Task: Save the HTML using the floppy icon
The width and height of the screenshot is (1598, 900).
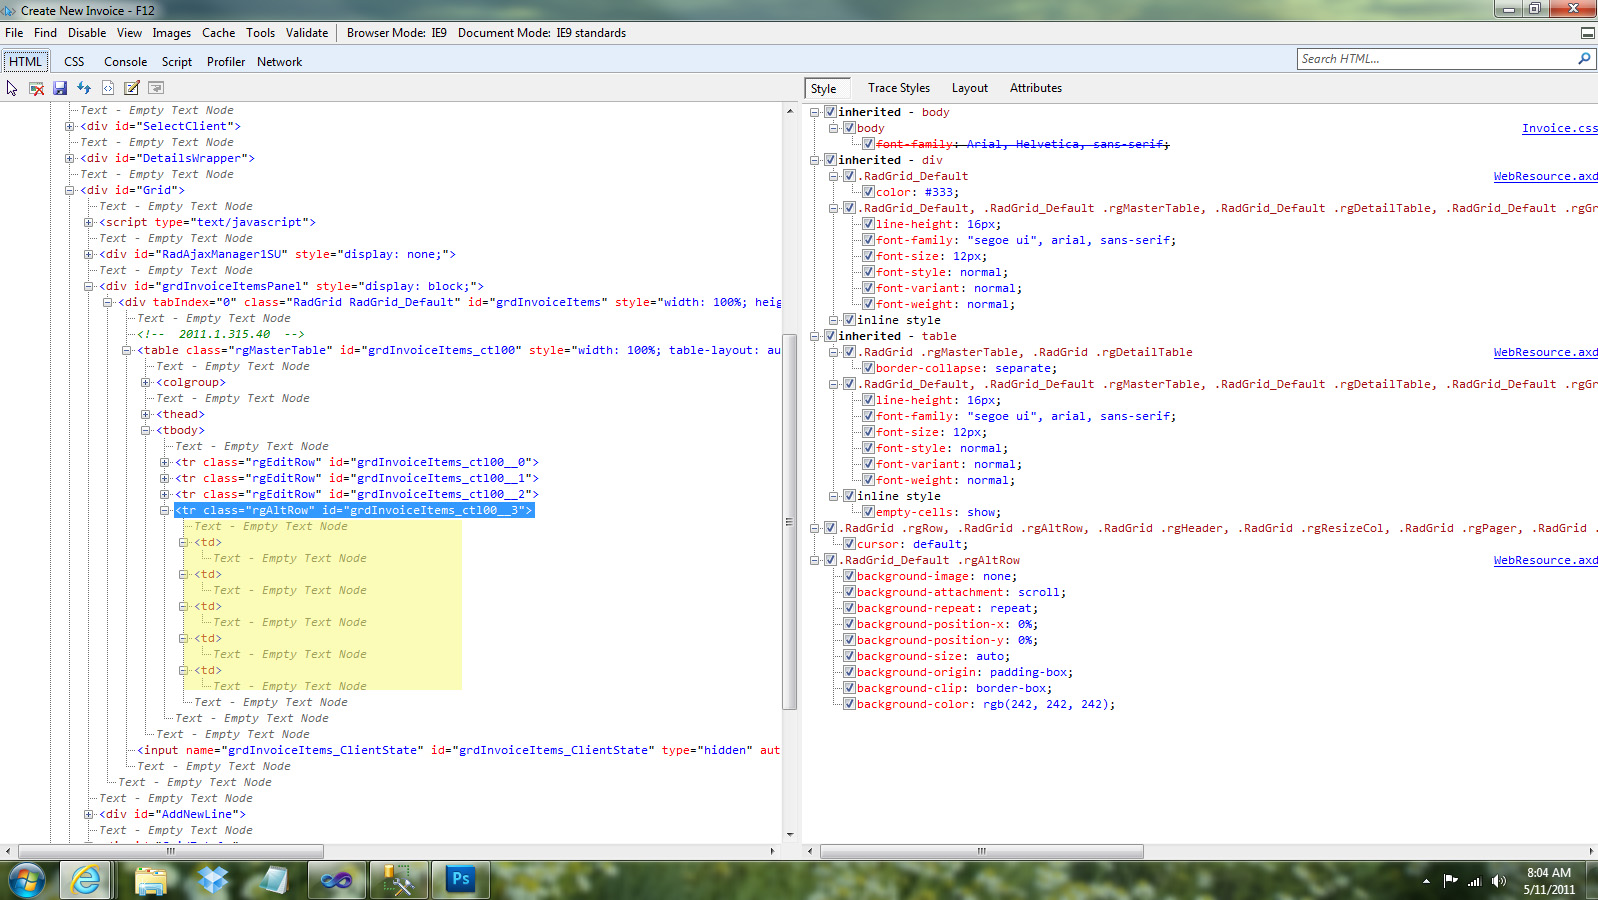Action: 60,88
